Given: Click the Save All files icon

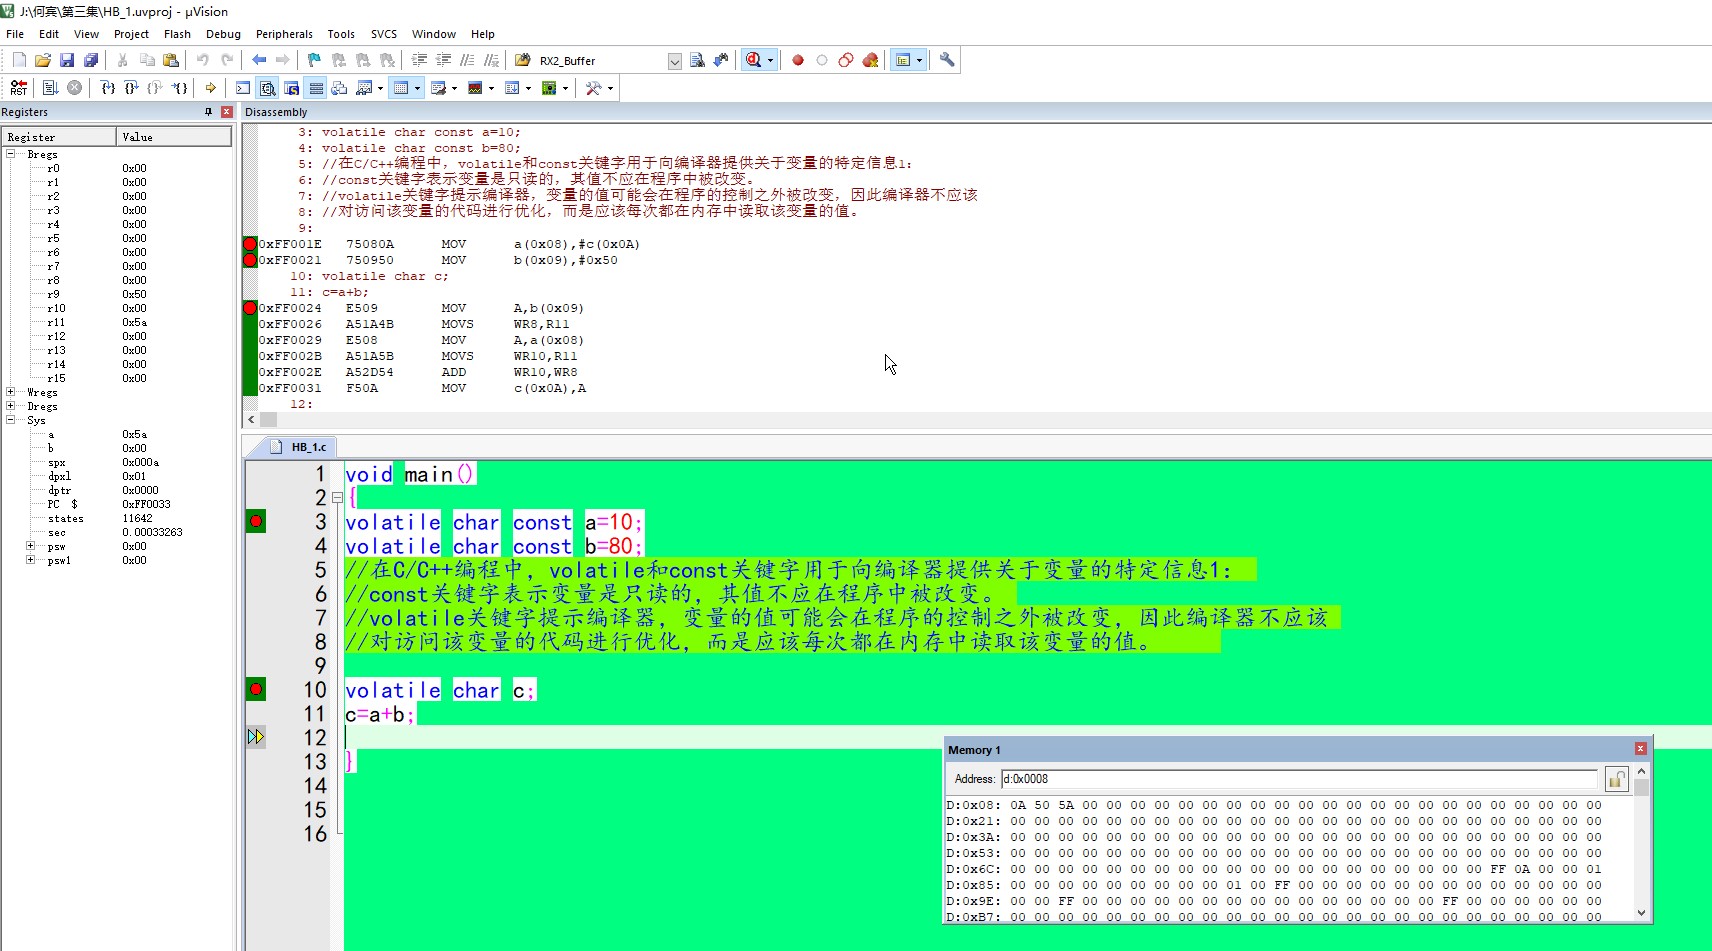Looking at the screenshot, I should 90,60.
